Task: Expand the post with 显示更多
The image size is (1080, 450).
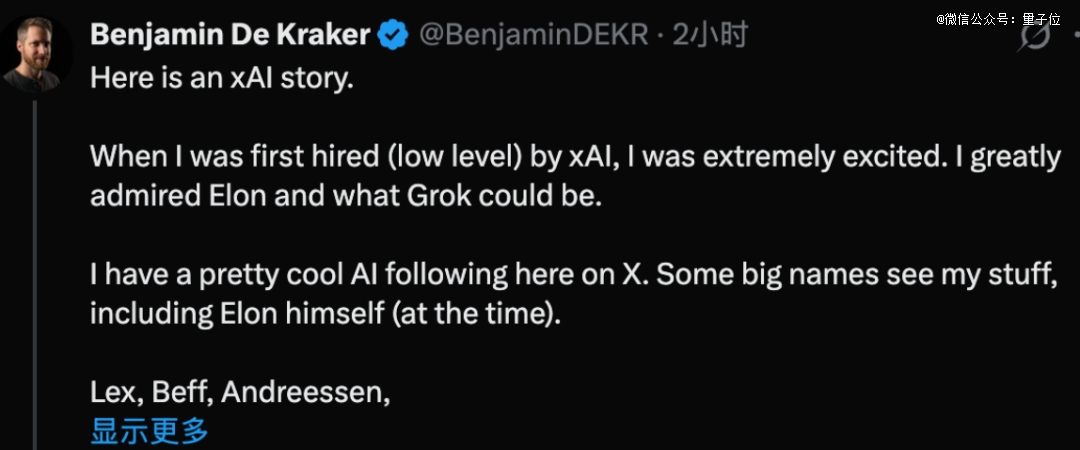Action: [x=149, y=431]
